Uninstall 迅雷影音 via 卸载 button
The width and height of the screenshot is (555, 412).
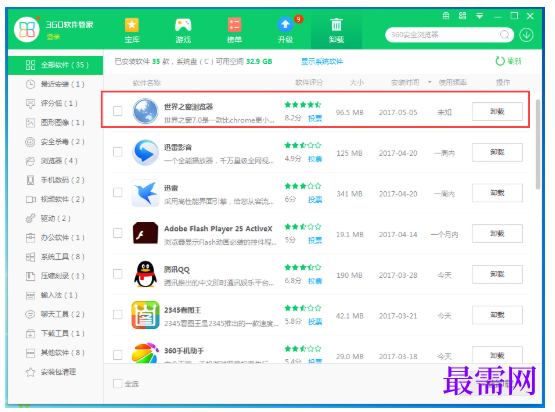(497, 152)
